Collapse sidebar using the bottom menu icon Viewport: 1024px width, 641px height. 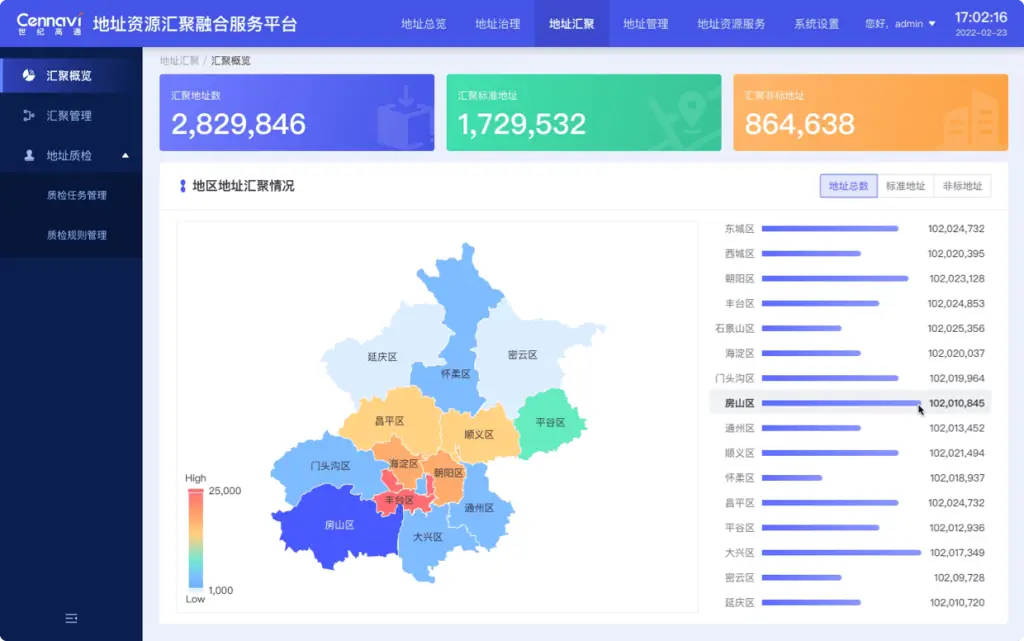[71, 619]
